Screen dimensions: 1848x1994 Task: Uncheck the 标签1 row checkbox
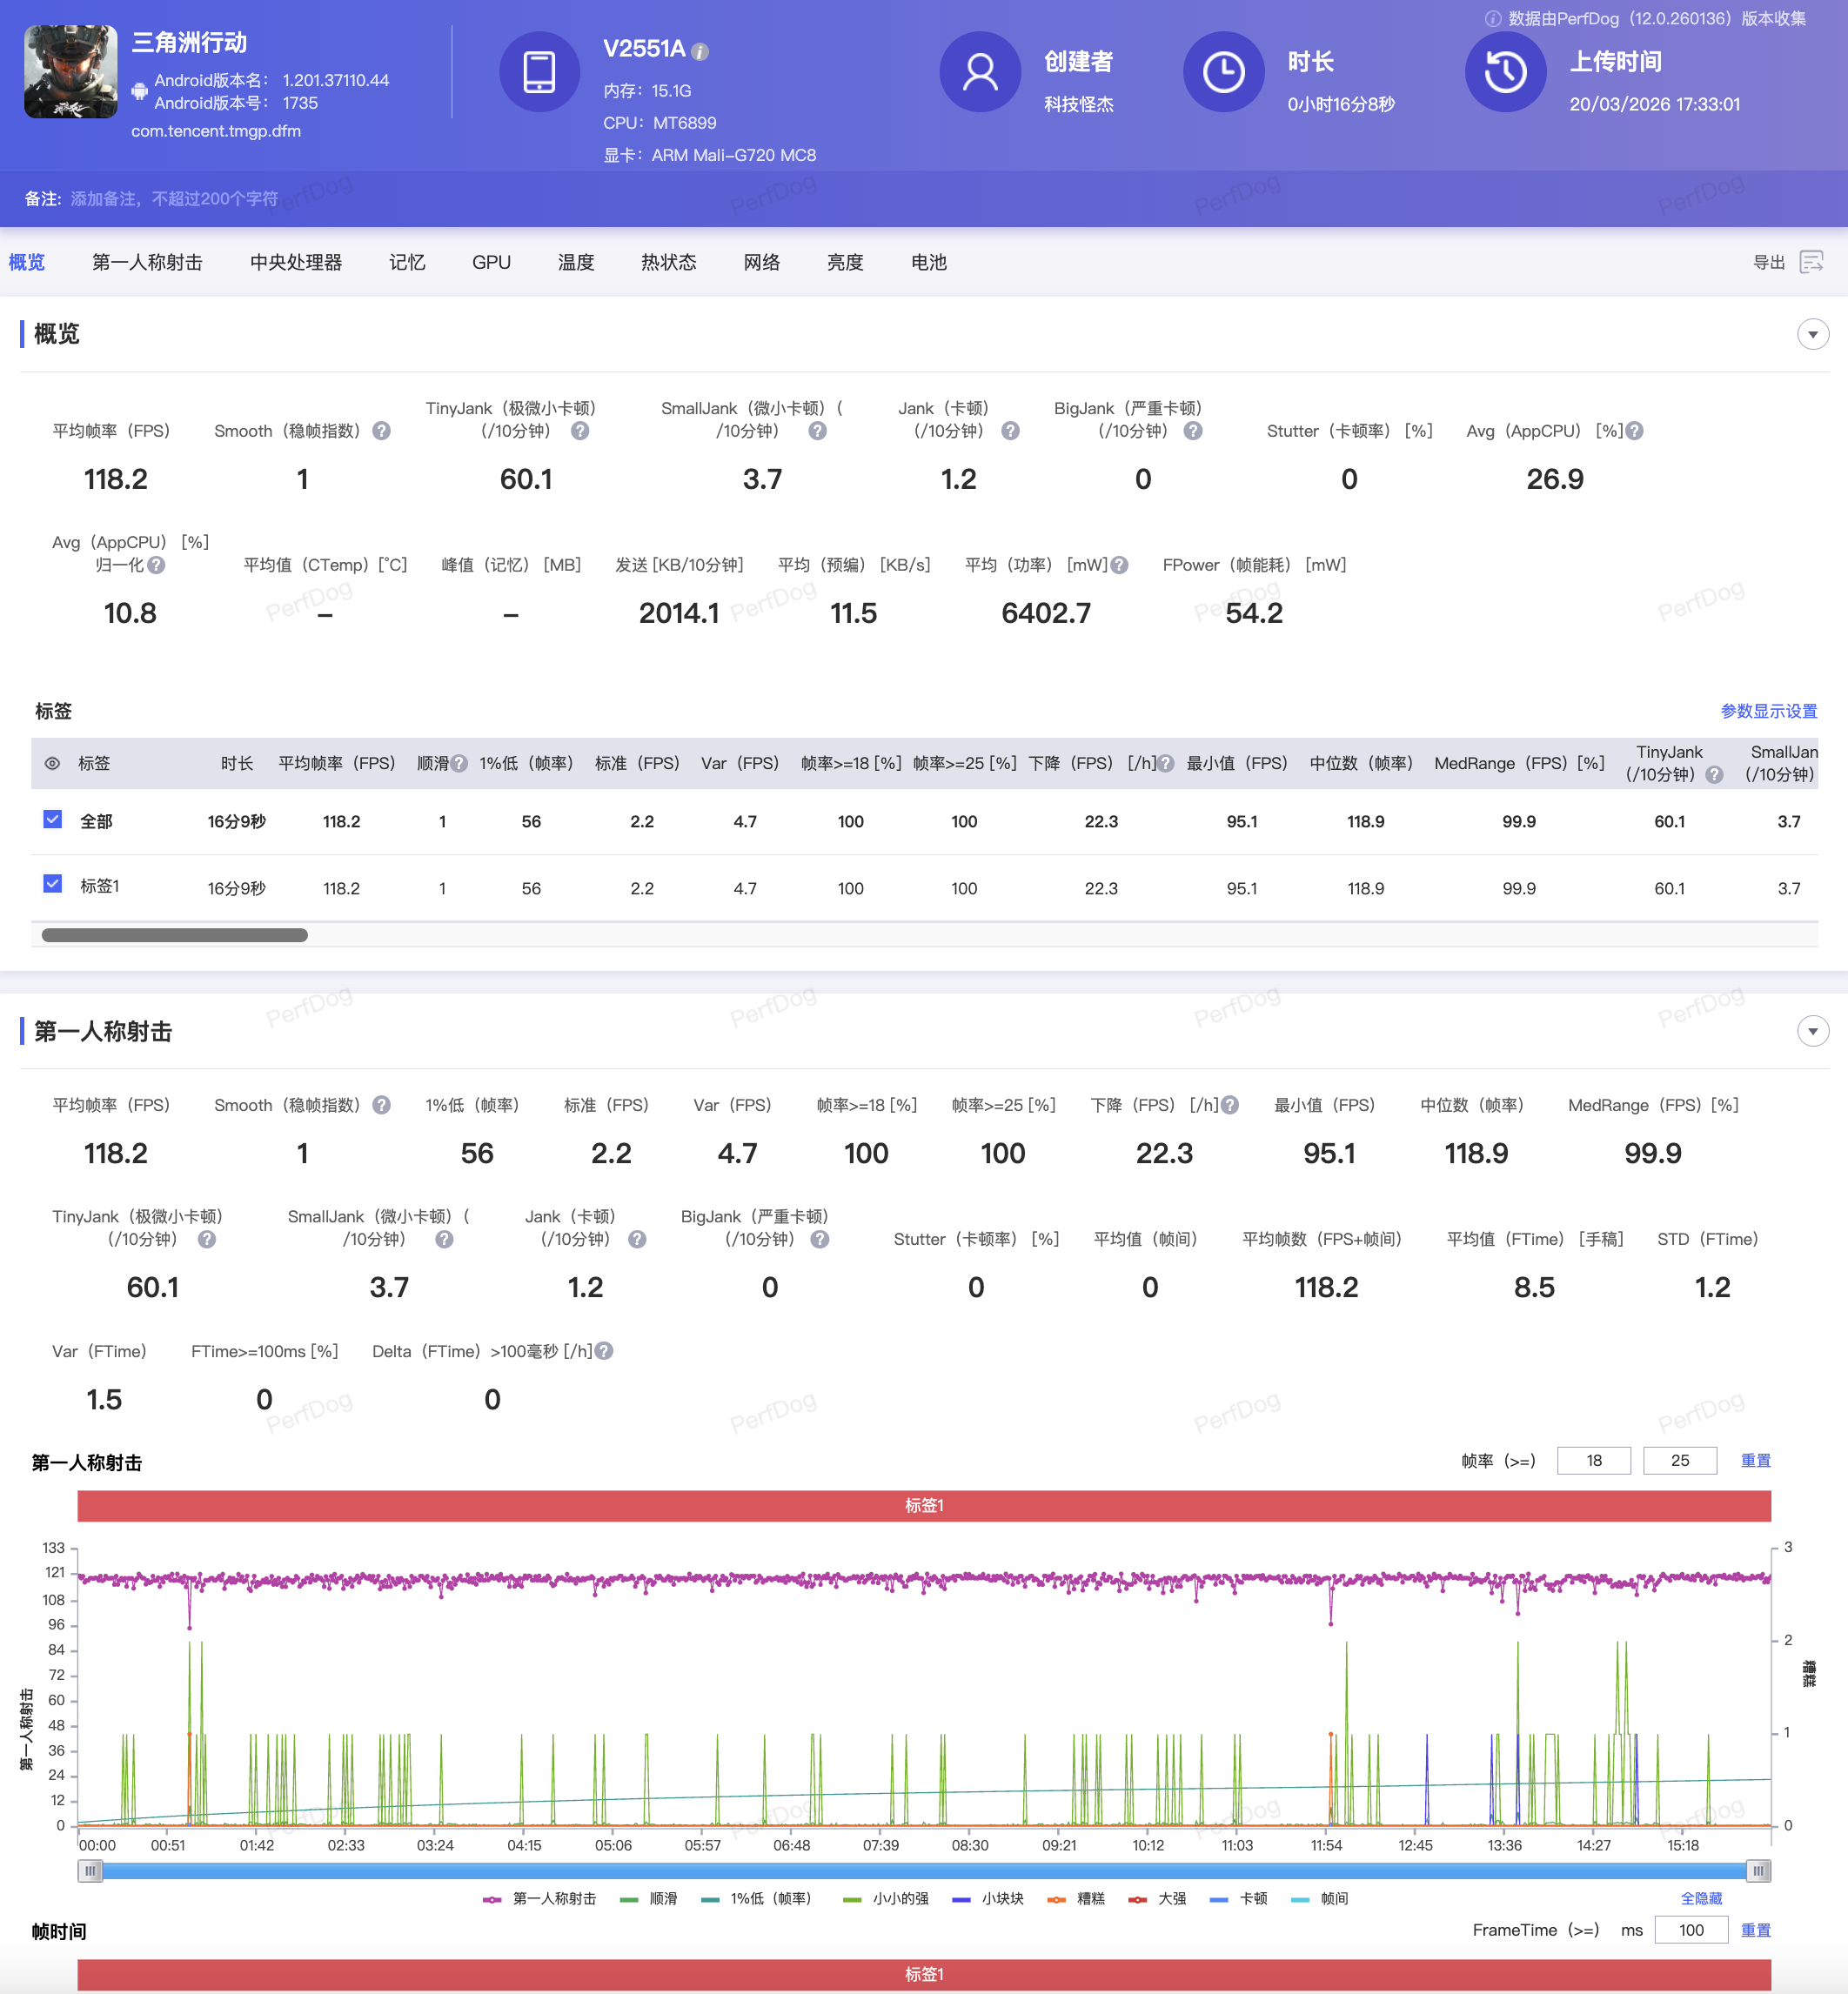coord(53,885)
